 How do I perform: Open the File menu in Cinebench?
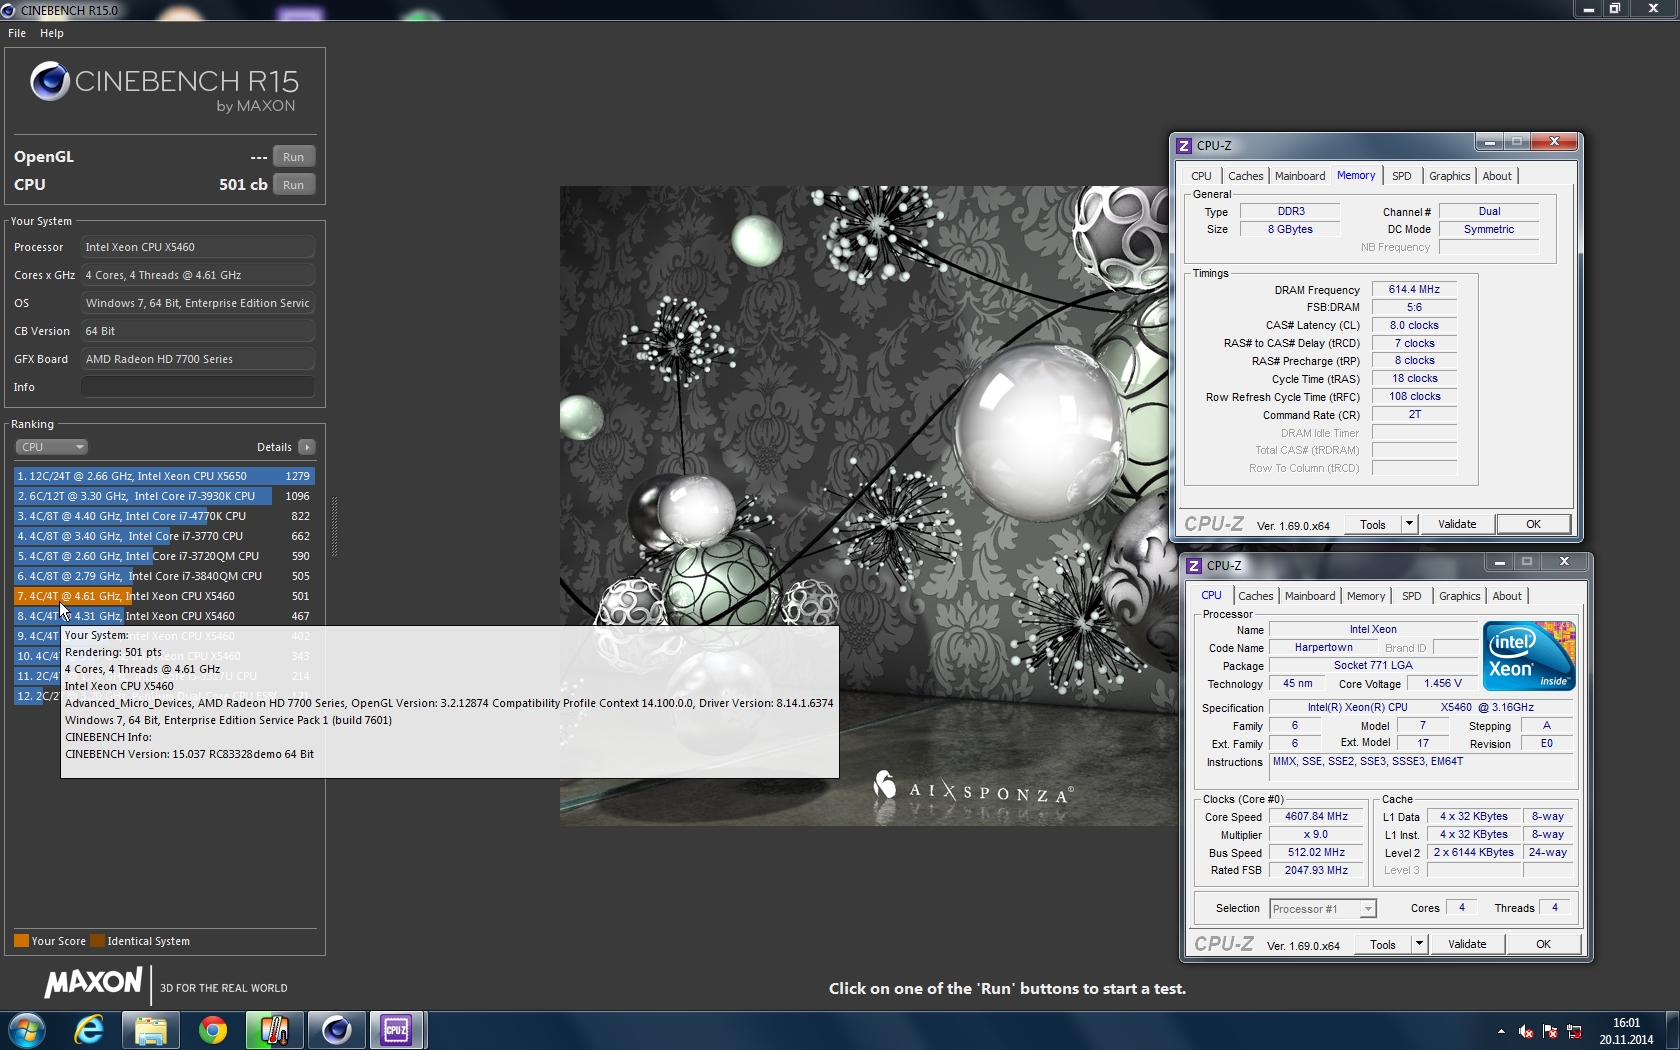[x=17, y=33]
